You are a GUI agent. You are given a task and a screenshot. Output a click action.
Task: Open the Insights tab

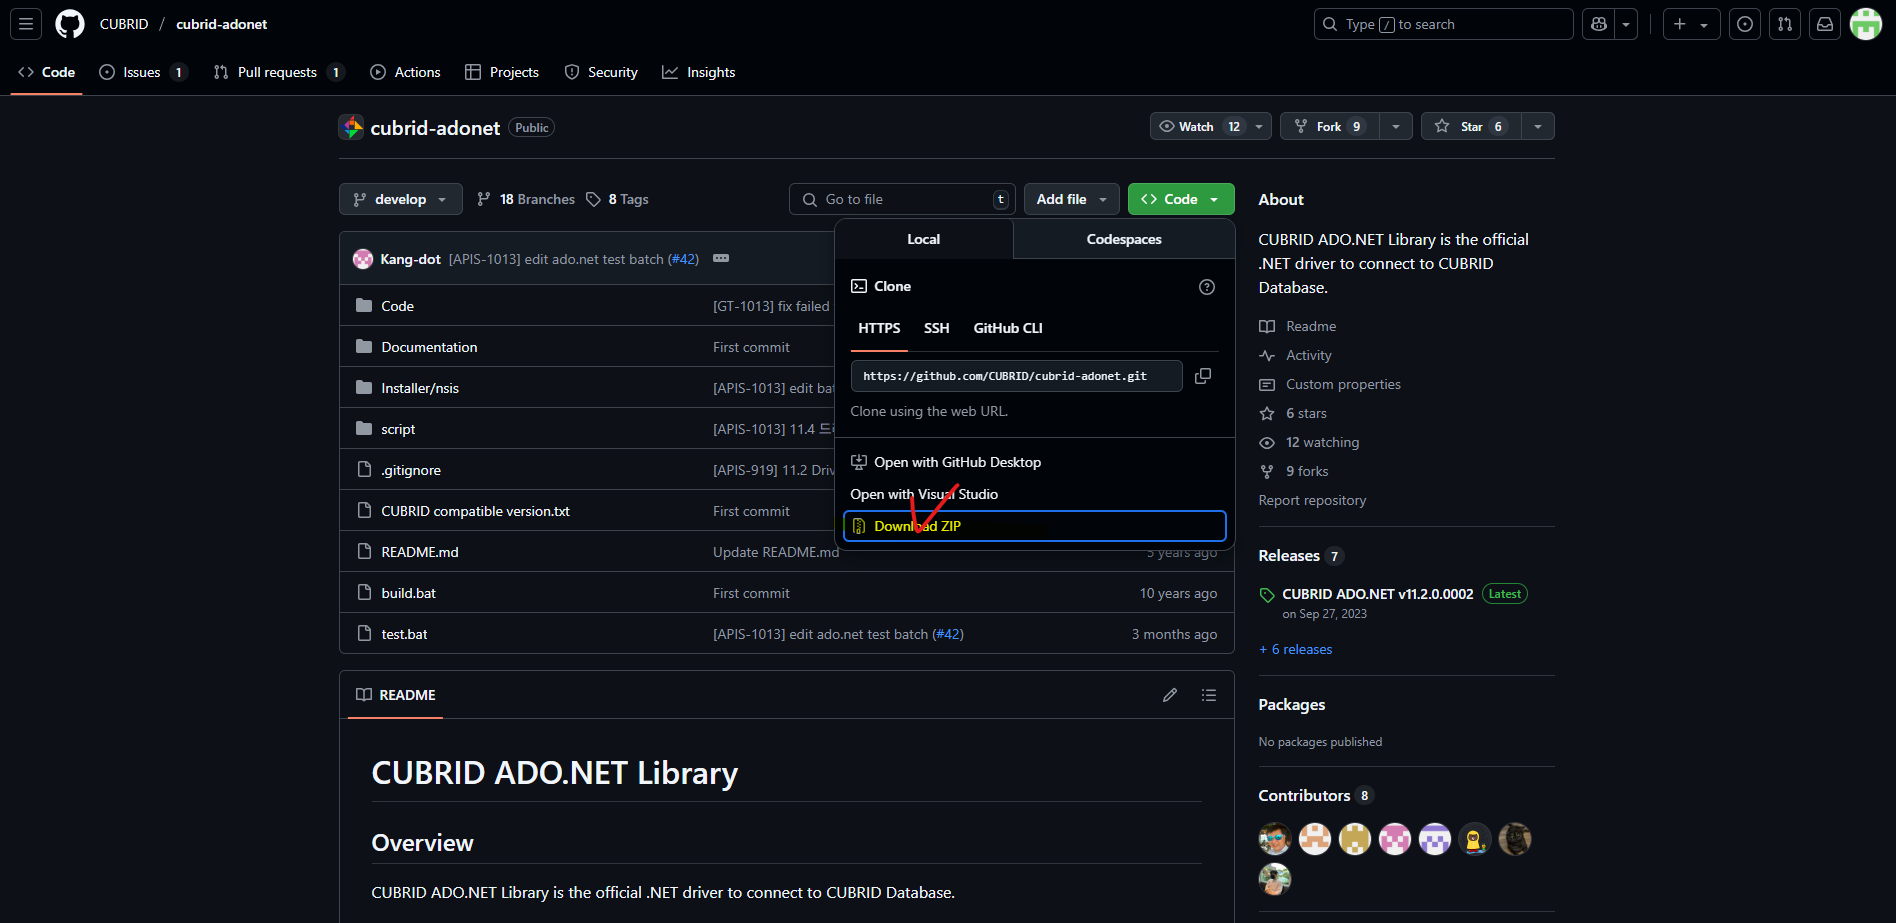click(x=699, y=72)
